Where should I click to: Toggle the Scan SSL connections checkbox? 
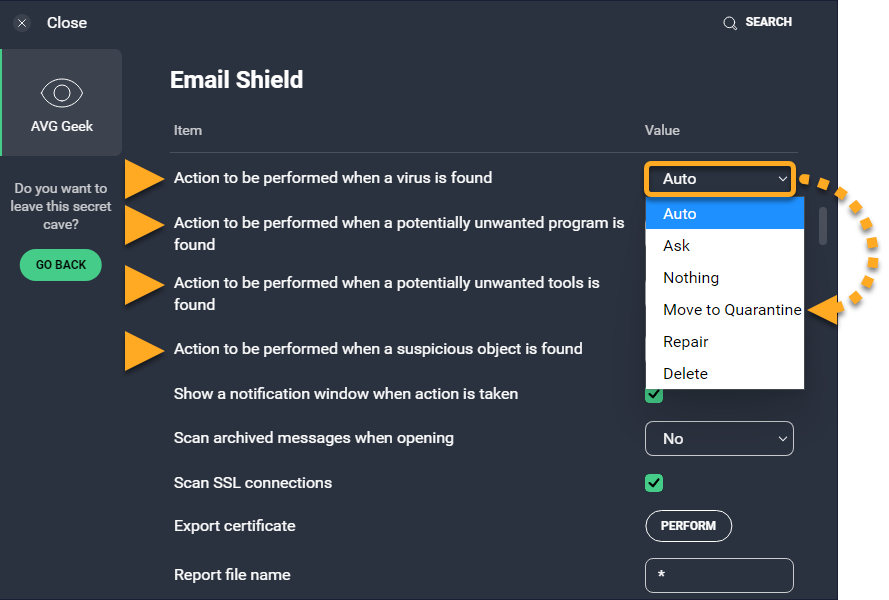coord(654,483)
